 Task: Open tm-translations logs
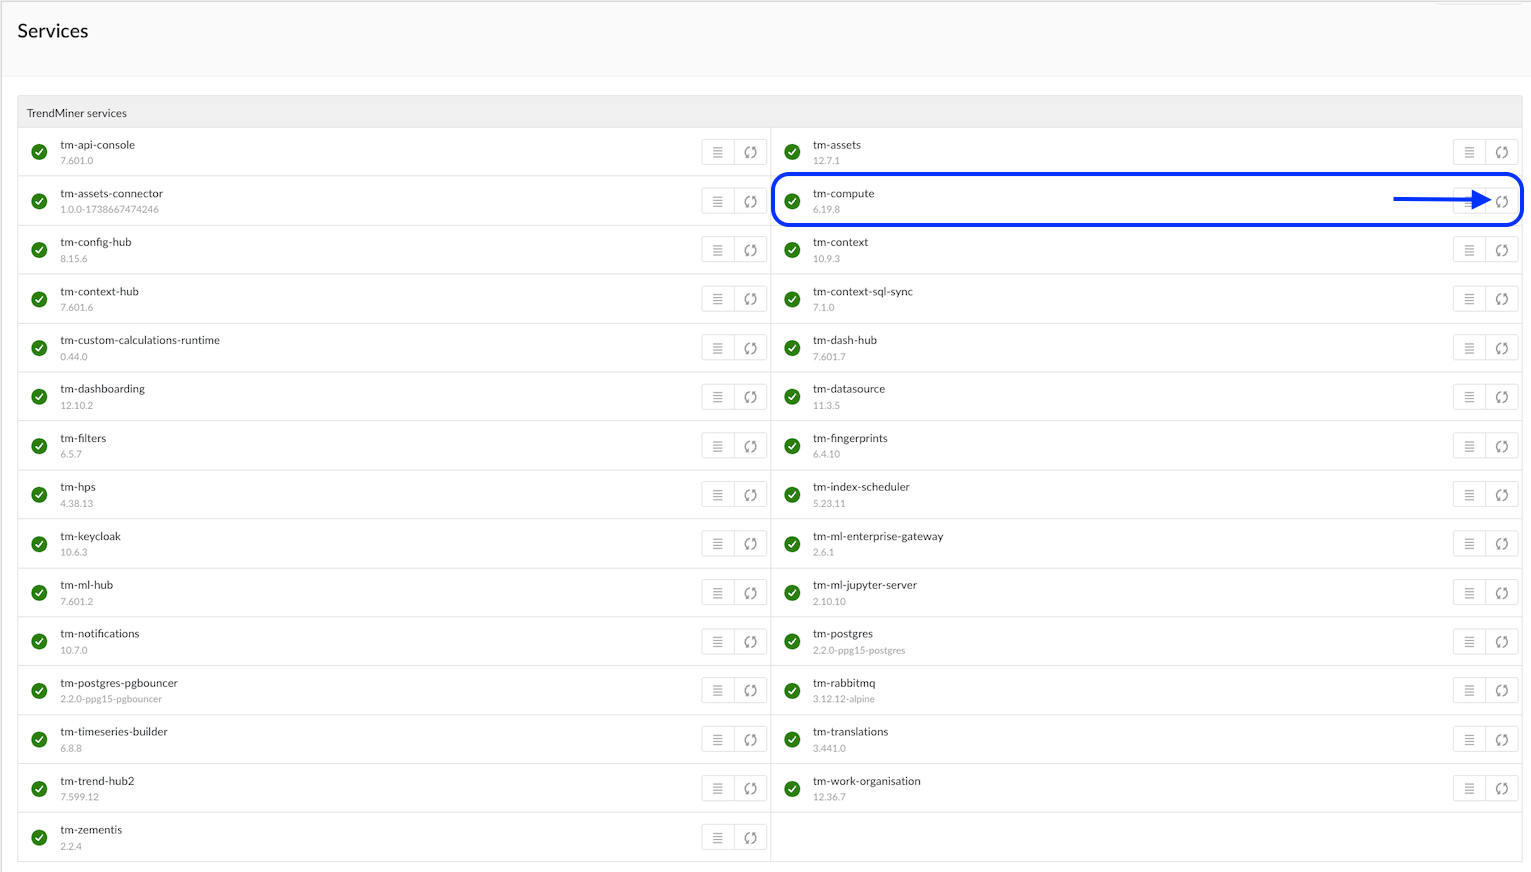1469,740
